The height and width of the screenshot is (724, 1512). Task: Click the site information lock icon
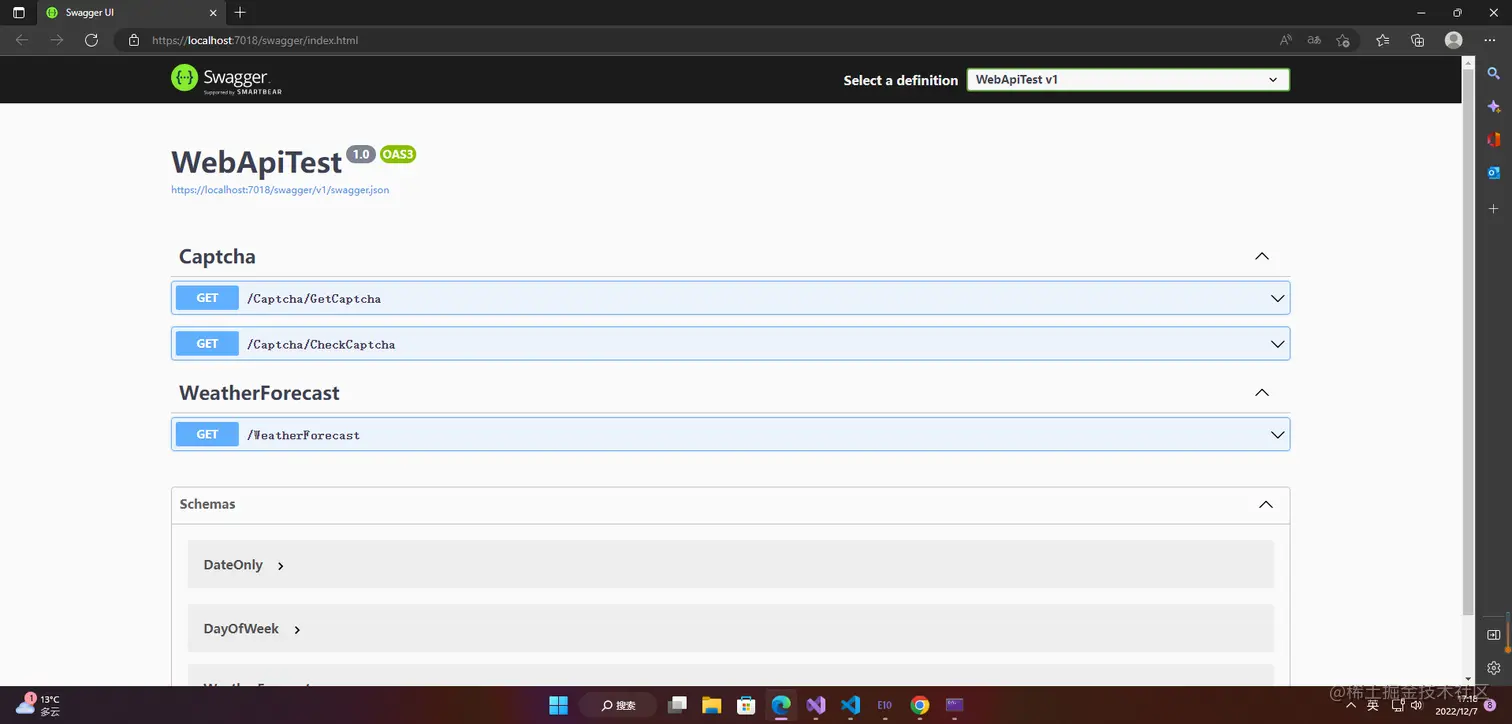tap(133, 41)
